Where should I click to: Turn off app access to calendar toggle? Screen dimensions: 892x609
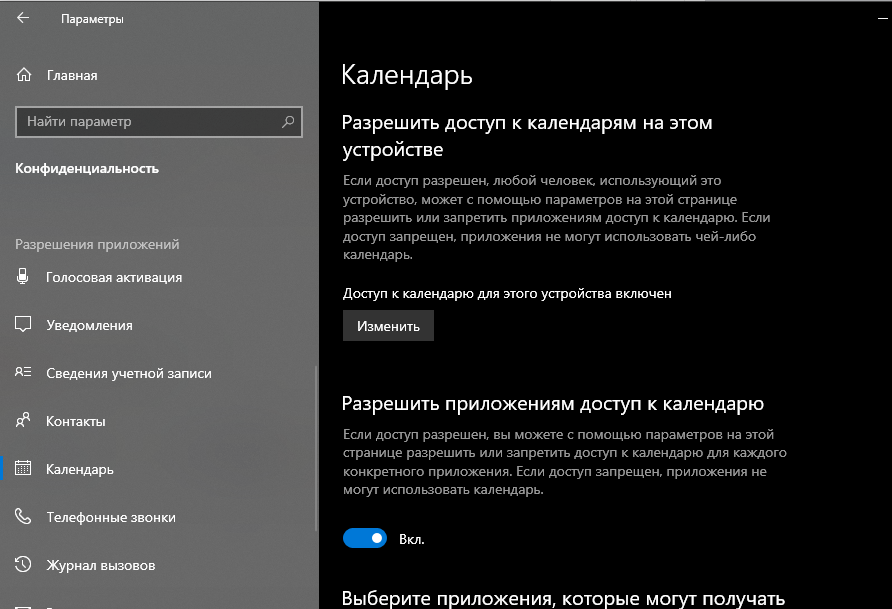point(365,539)
